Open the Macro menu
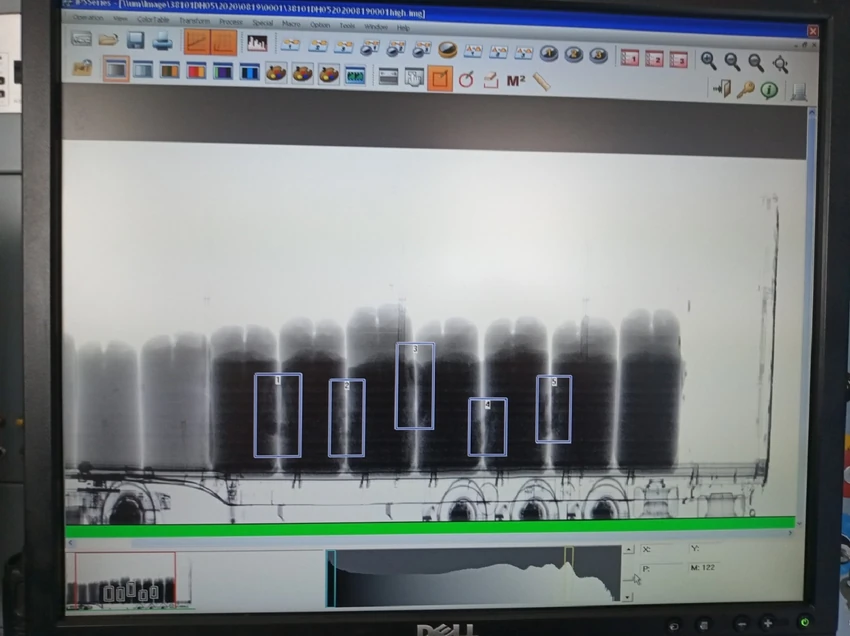The image size is (850, 636). pos(291,24)
